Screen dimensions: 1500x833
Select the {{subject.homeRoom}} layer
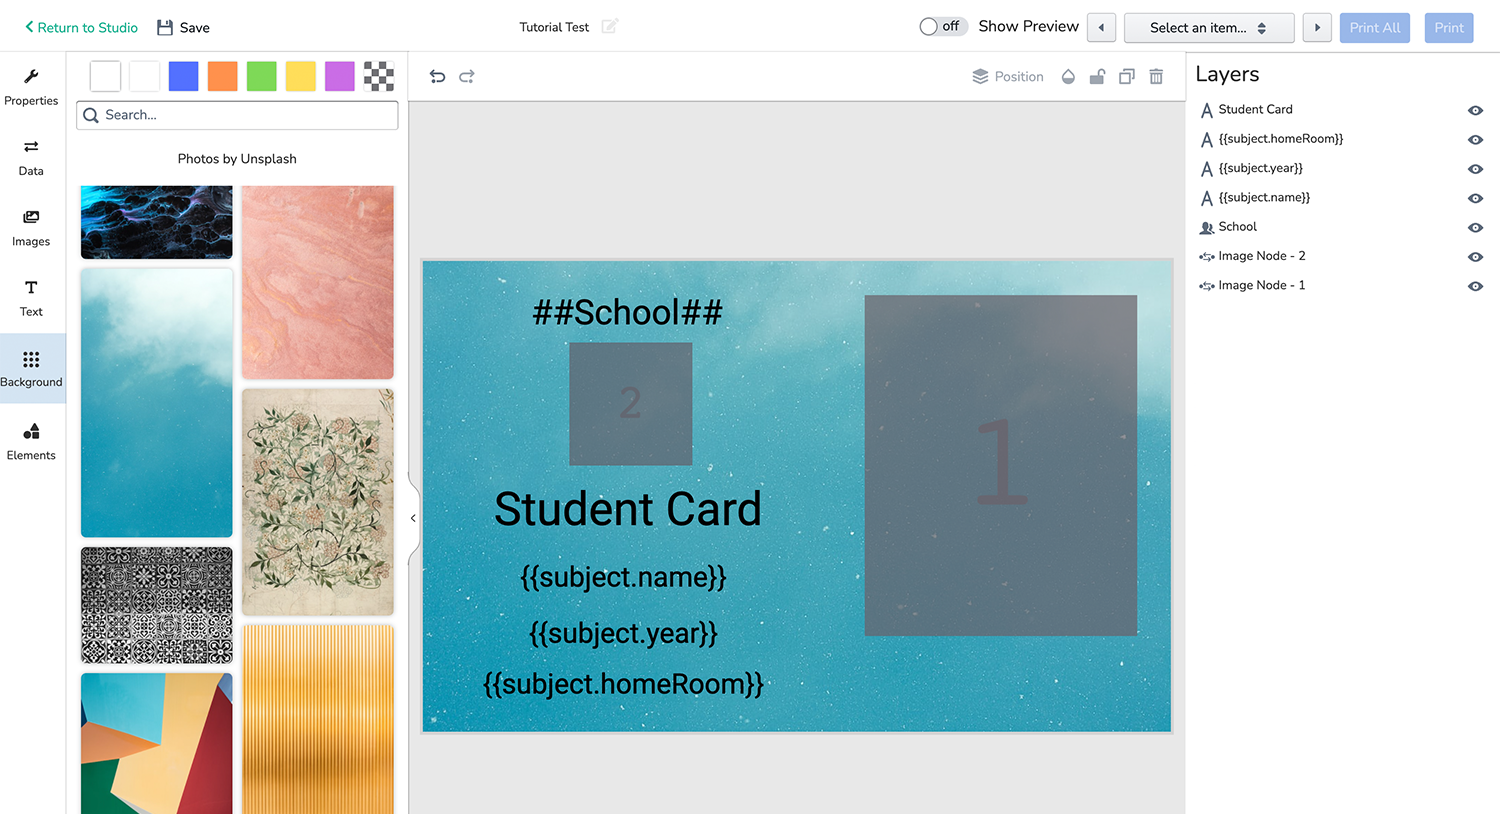[x=1280, y=139]
